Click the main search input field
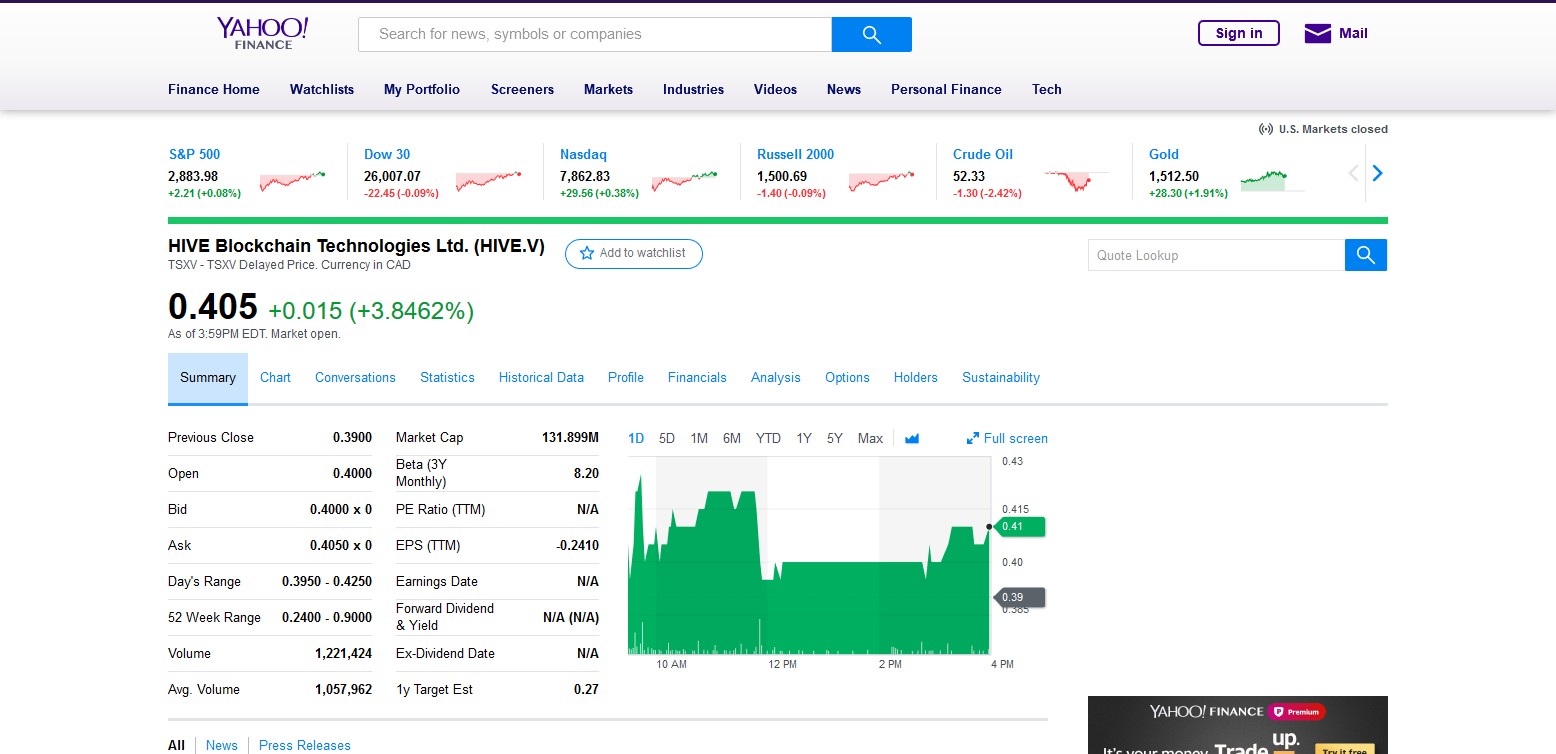 [x=595, y=34]
